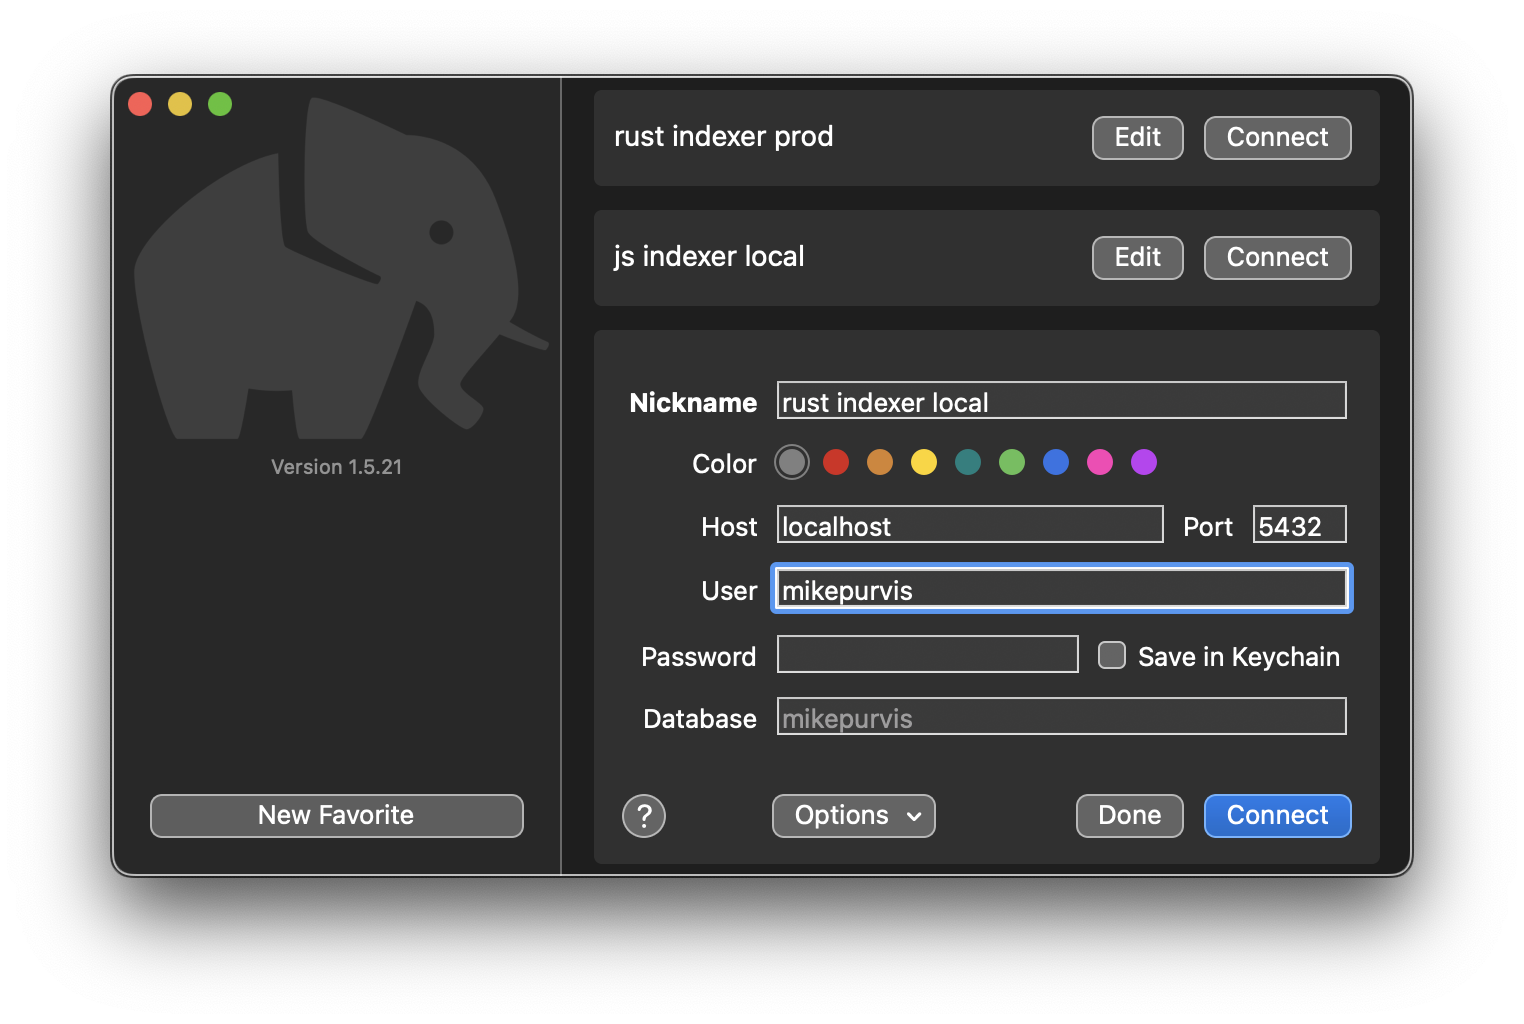Edit the js indexer local favorite
Image resolution: width=1524 pixels, height=1024 pixels.
coord(1138,258)
